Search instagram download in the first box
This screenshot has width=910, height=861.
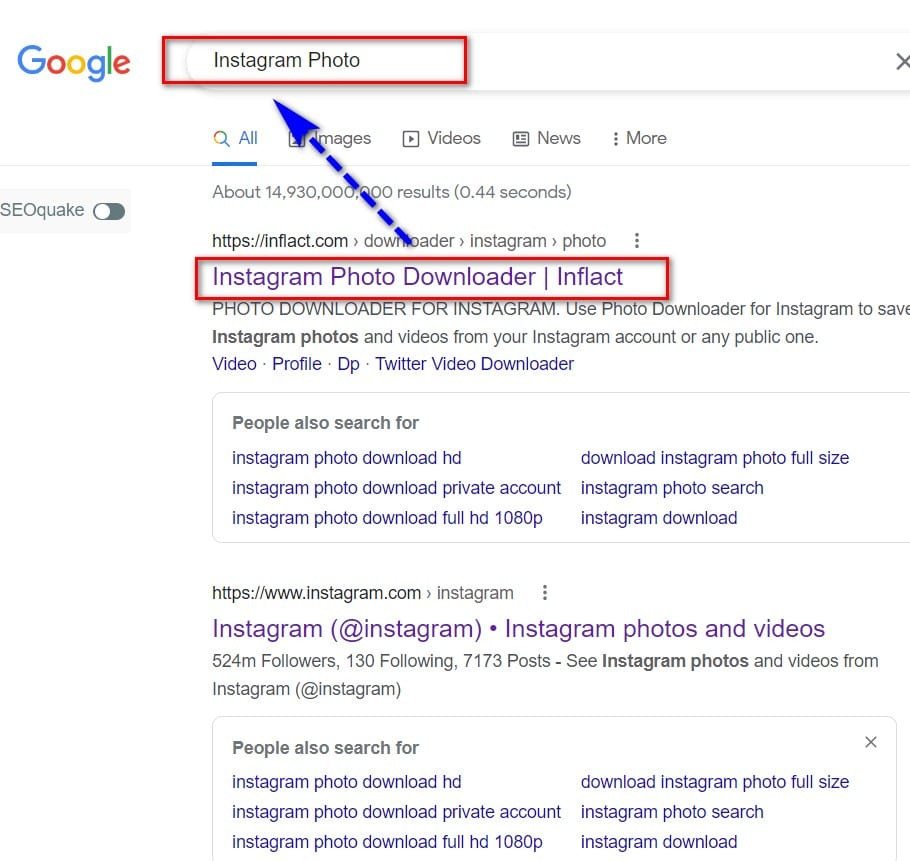[659, 518]
